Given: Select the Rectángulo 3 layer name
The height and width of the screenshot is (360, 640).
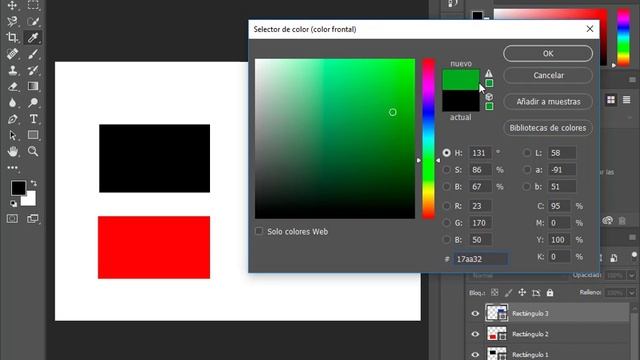Looking at the screenshot, I should tap(530, 313).
